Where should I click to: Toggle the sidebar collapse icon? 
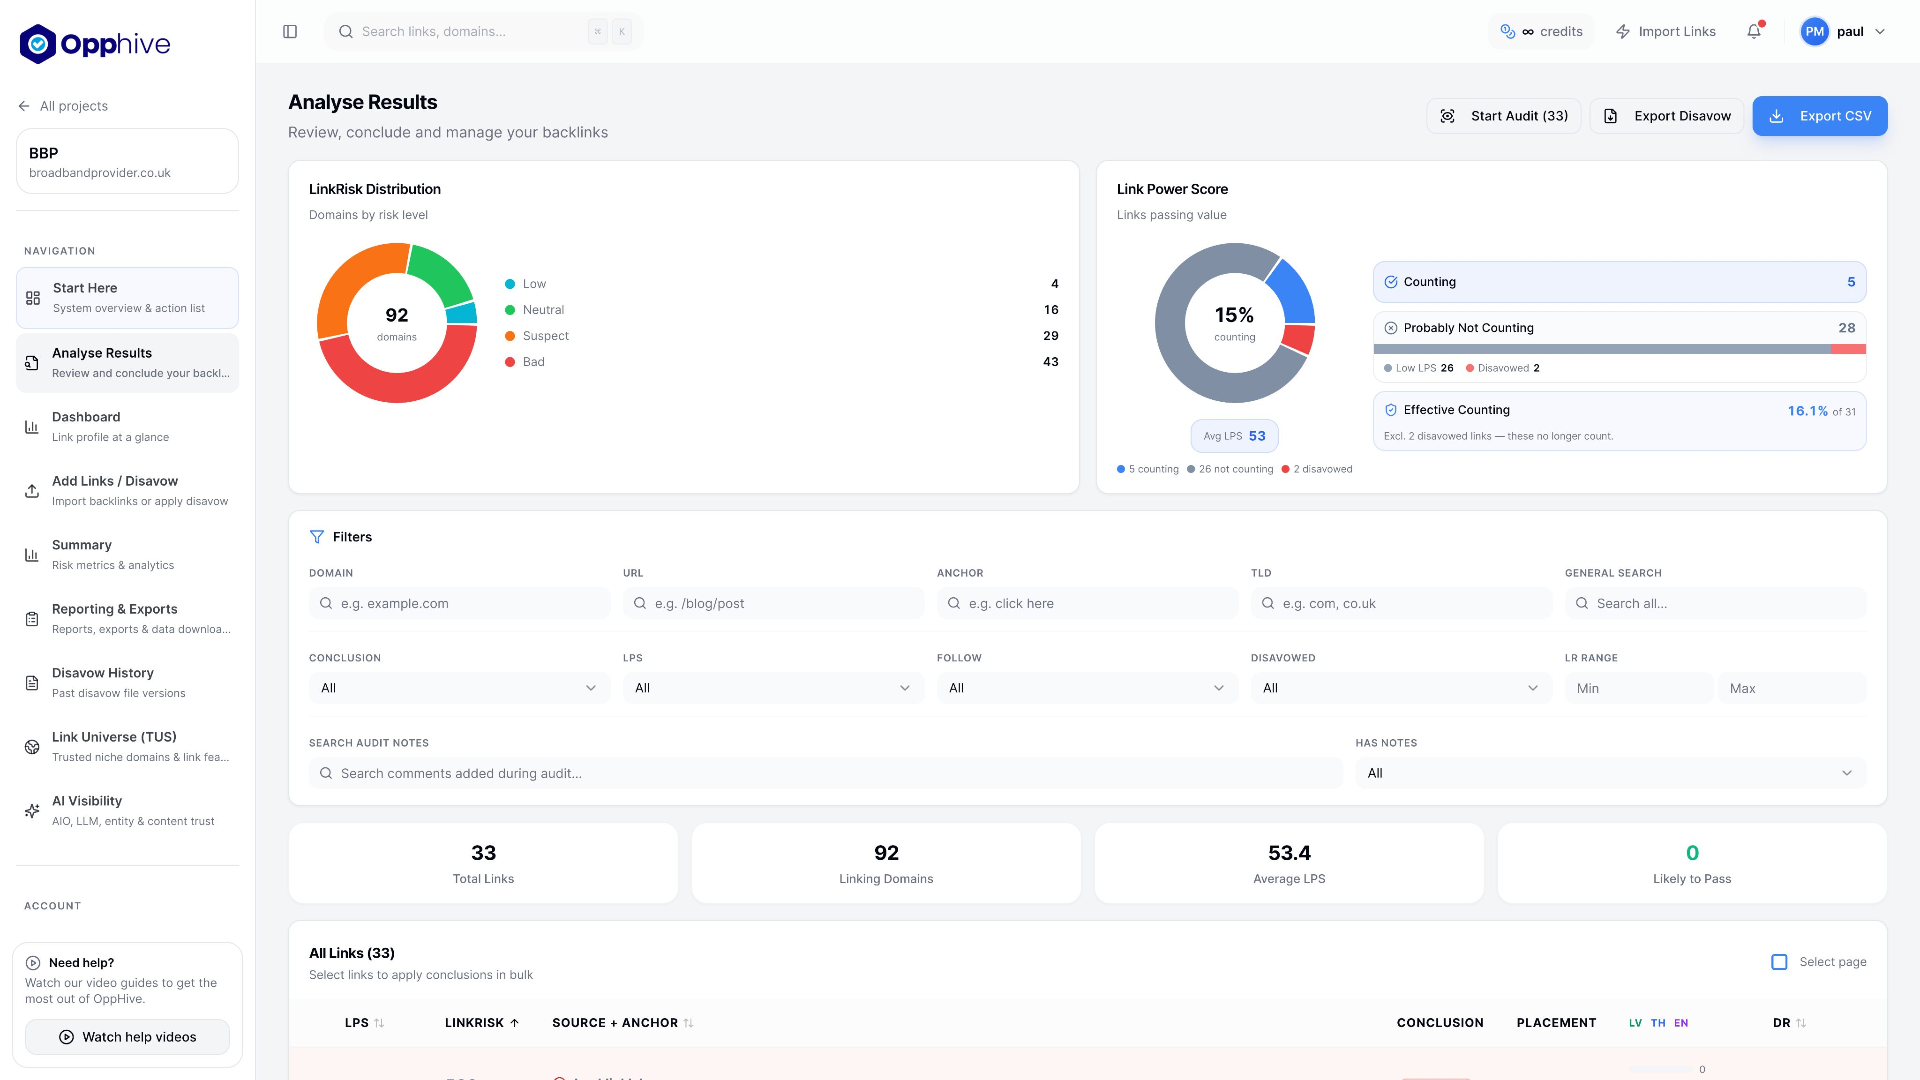click(x=290, y=32)
